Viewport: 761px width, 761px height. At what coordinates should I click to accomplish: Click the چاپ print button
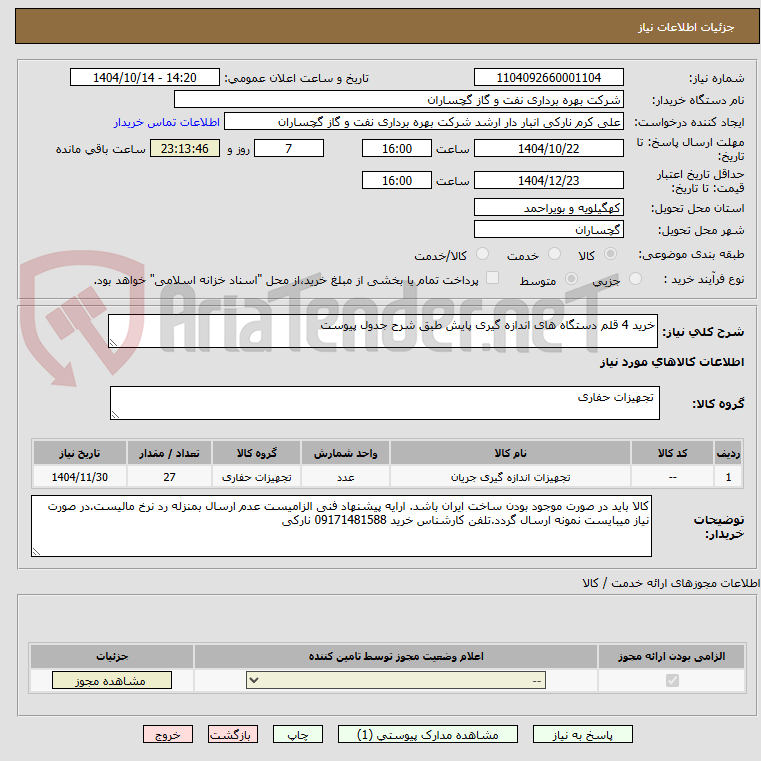[x=298, y=735]
